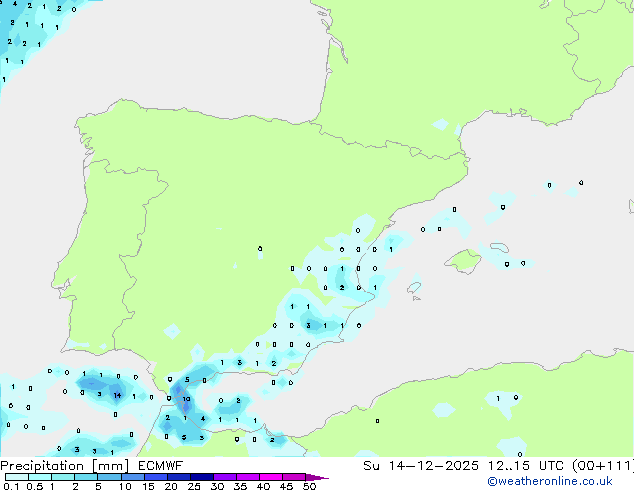Click the legend label '50'
The image size is (634, 490).
point(310,486)
